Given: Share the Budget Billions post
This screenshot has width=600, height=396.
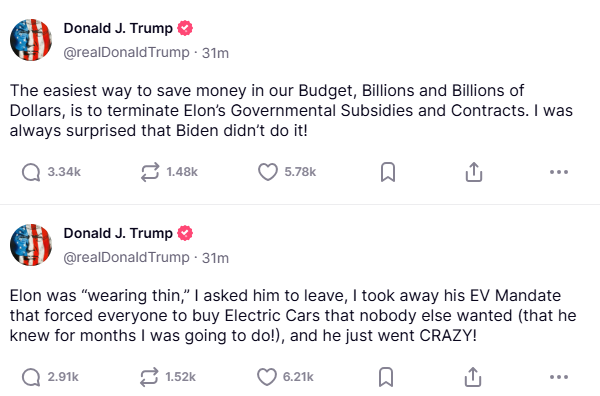Looking at the screenshot, I should (474, 172).
